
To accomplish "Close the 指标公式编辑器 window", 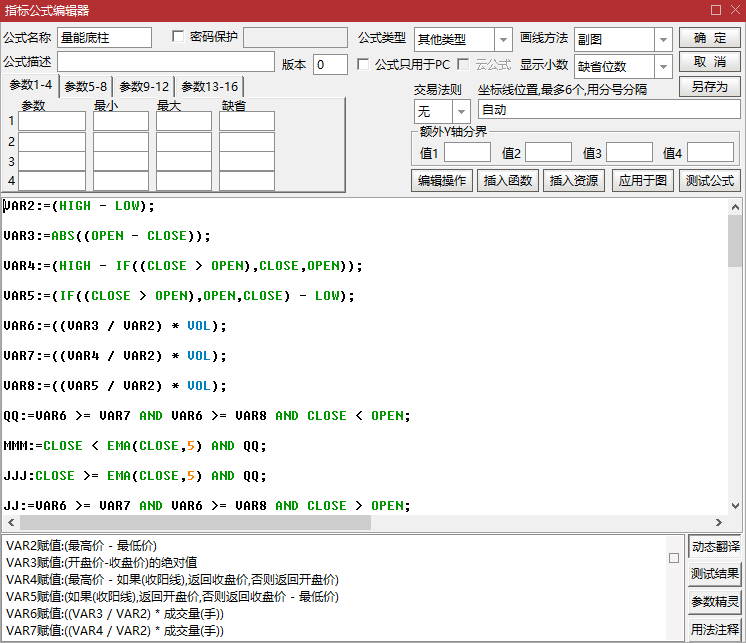I will pos(735,10).
